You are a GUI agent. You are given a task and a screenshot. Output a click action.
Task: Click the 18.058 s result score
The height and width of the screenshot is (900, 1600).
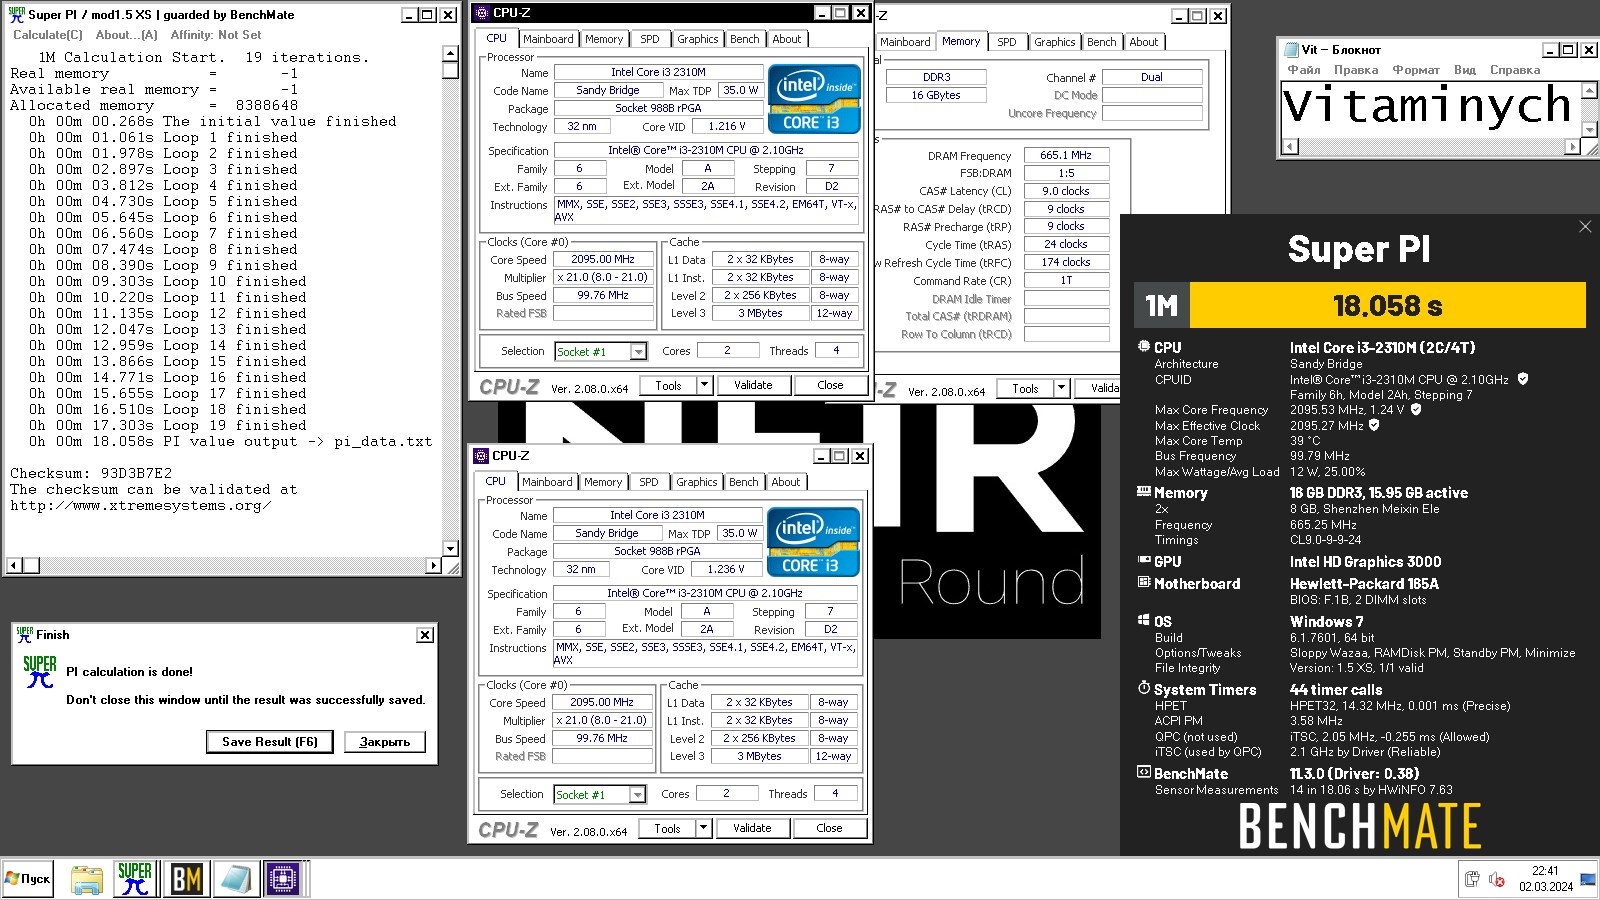1388,306
